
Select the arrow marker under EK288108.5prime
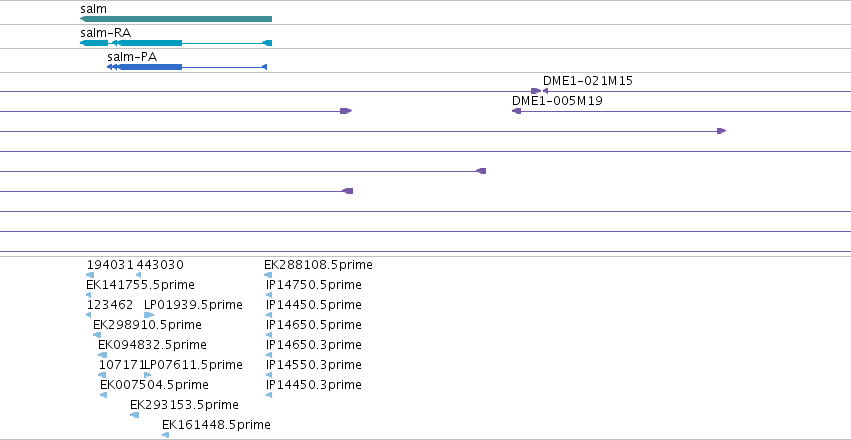(268, 275)
